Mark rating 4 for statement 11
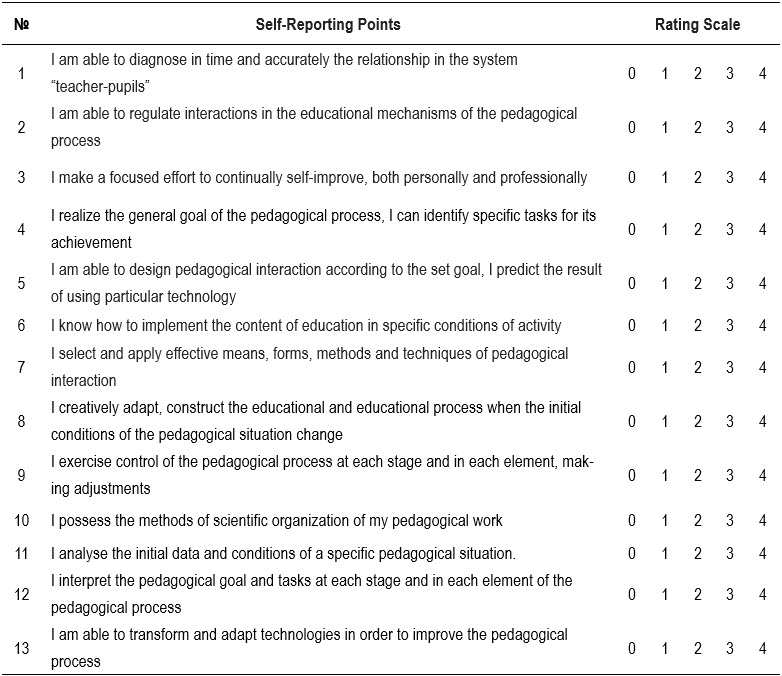 point(763,553)
